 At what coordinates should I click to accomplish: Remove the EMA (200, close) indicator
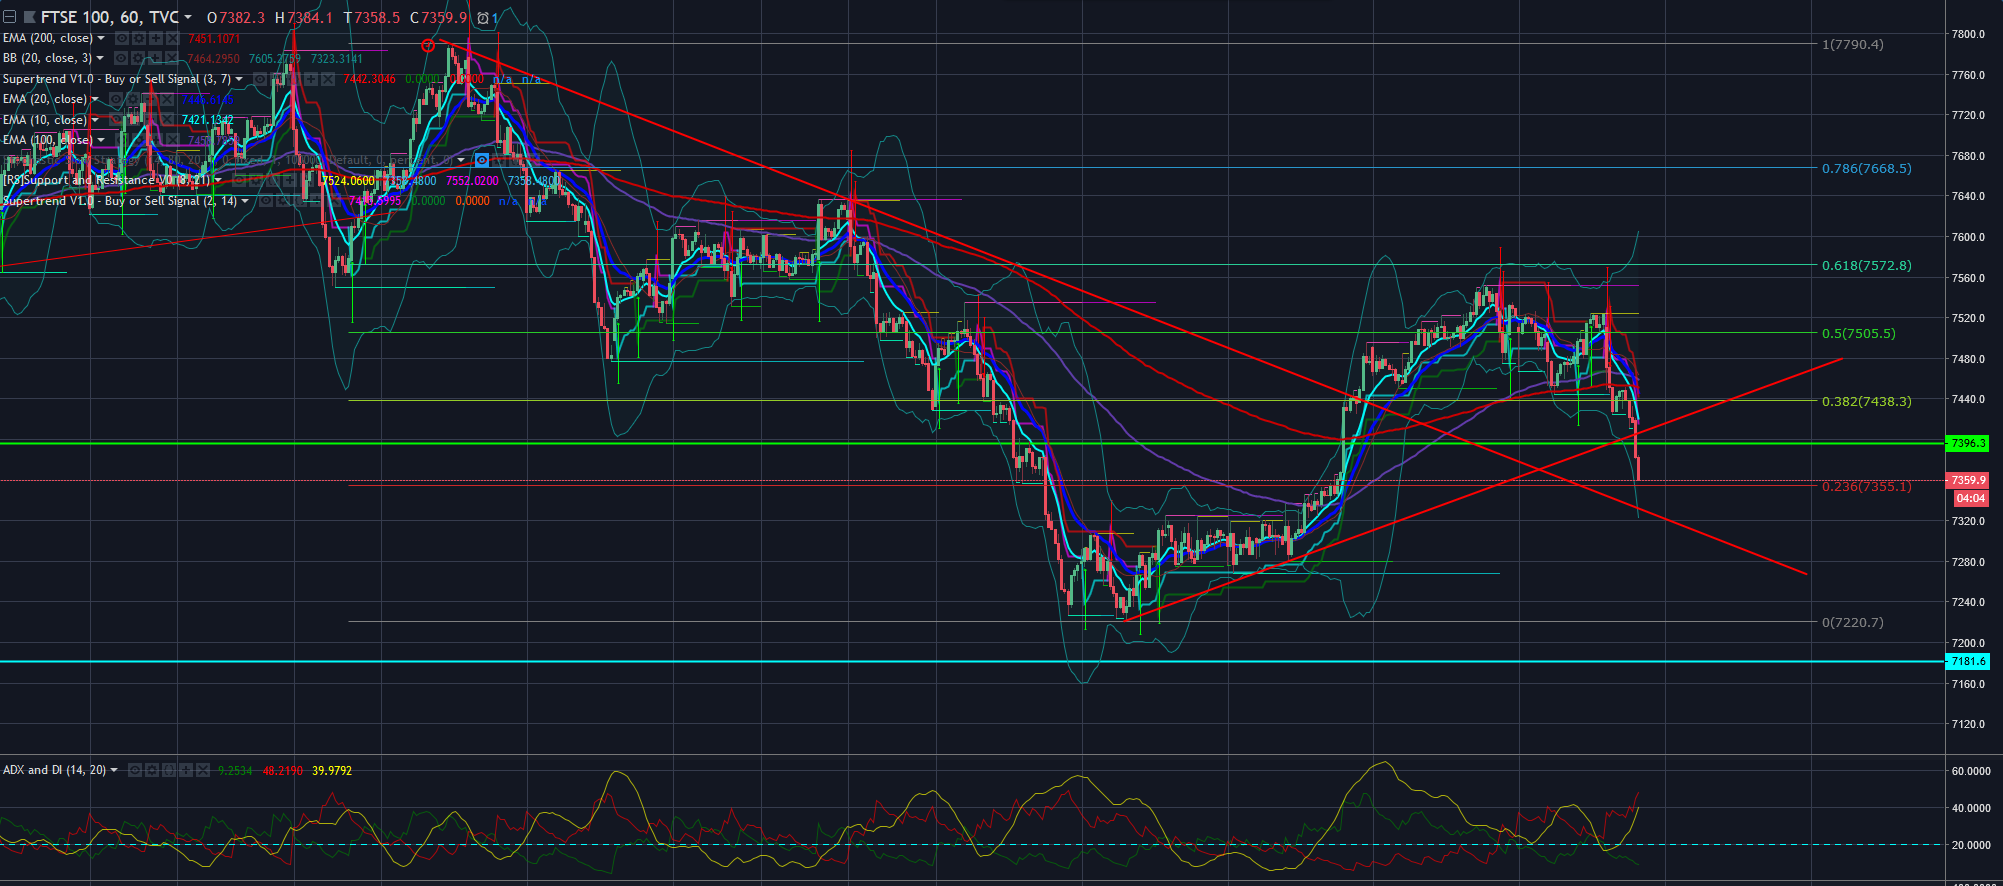pyautogui.click(x=173, y=38)
